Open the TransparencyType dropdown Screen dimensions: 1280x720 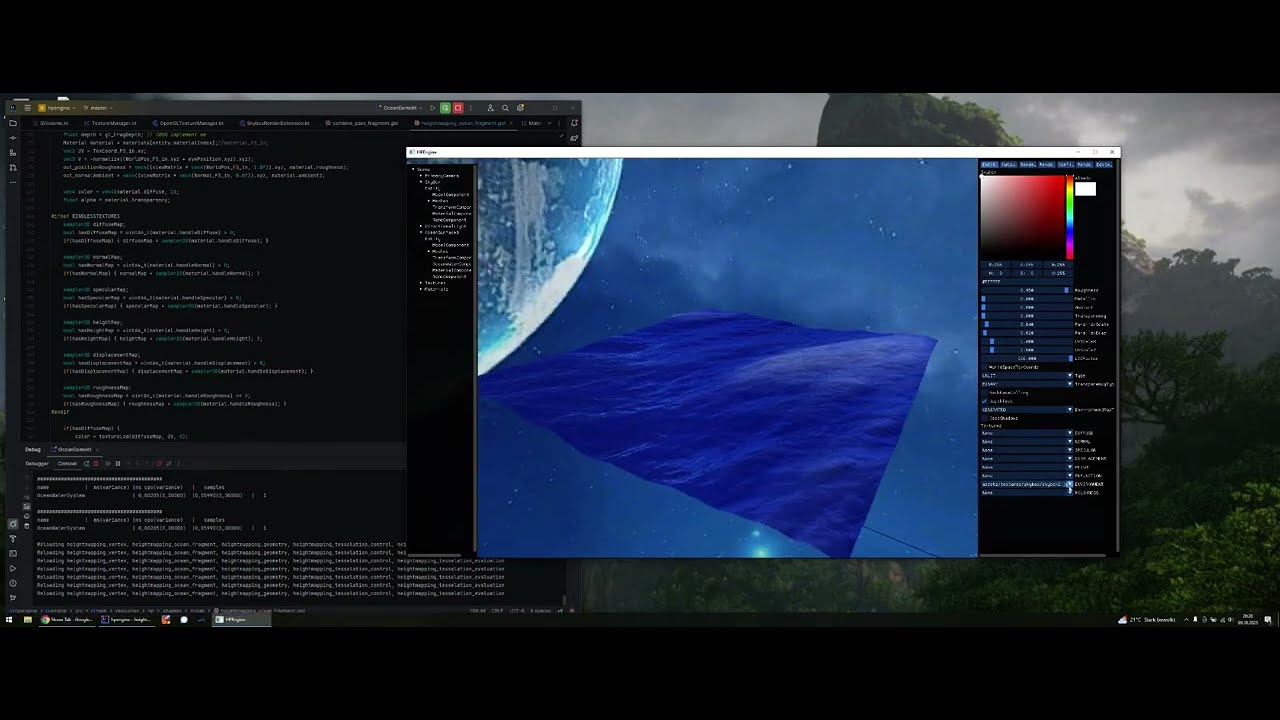pyautogui.click(x=1026, y=384)
